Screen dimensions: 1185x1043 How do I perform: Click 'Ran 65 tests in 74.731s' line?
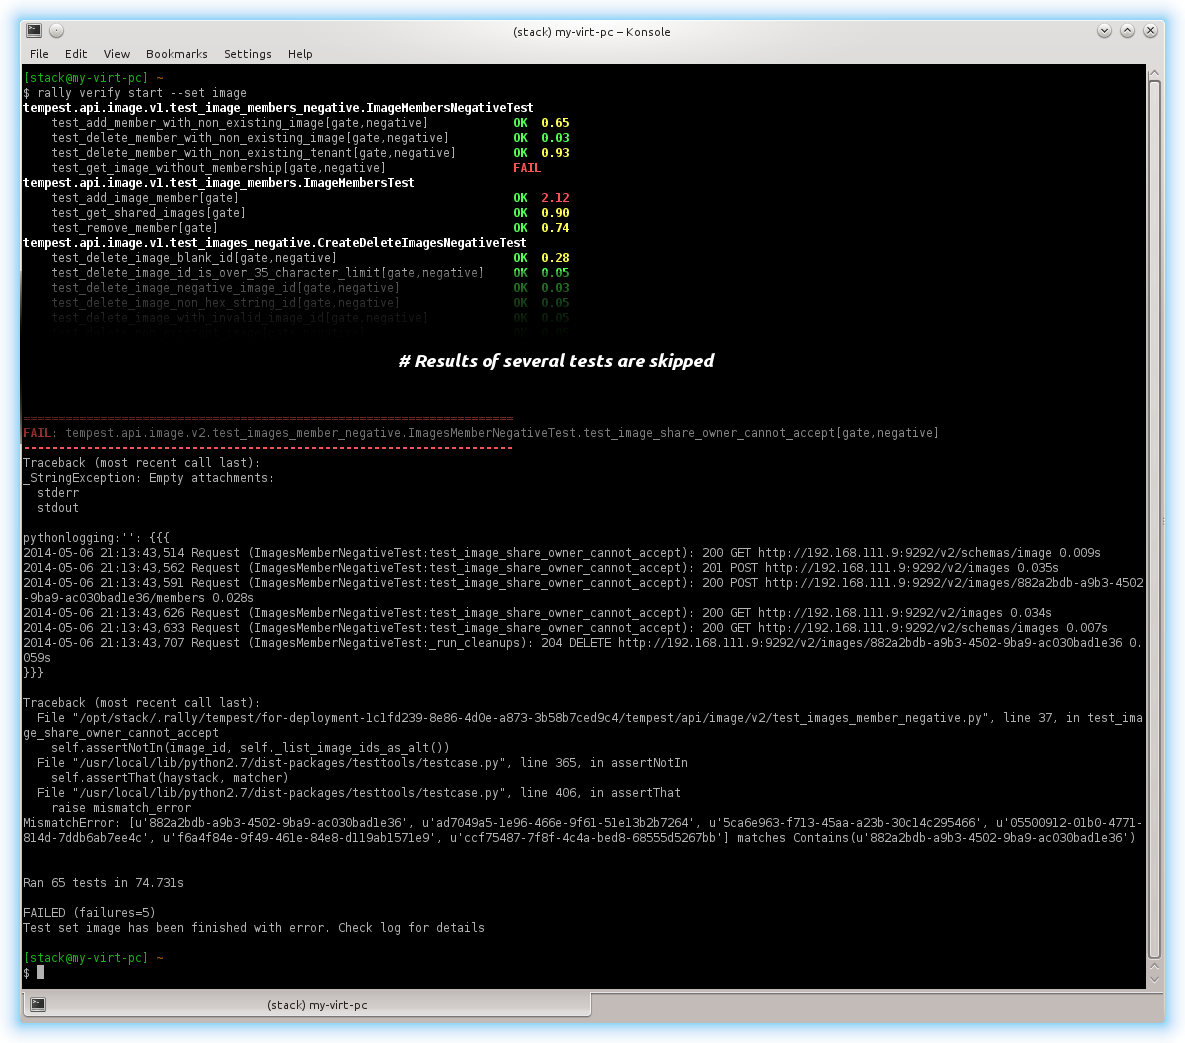coord(103,883)
